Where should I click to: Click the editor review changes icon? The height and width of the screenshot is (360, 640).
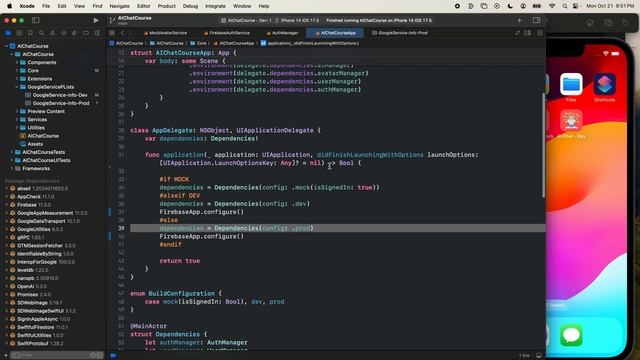(518, 33)
